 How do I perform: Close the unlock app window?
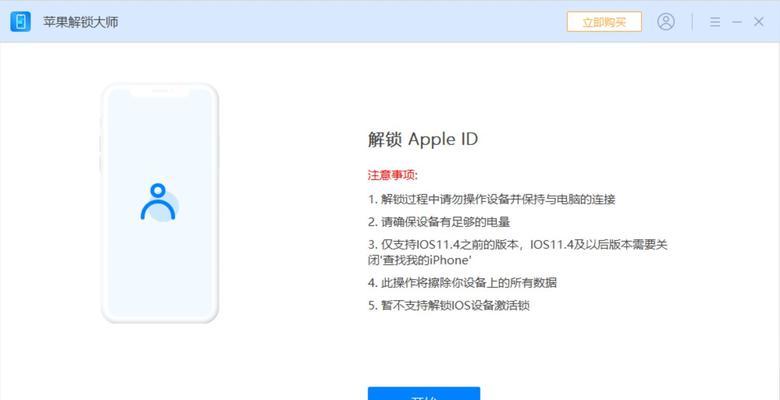tap(759, 22)
